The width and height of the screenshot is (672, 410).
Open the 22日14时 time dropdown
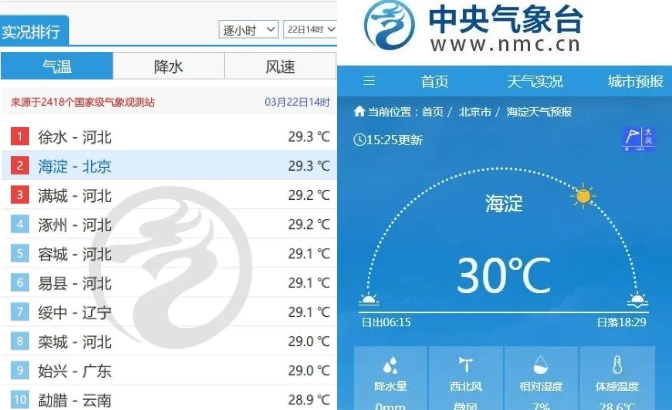coord(310,30)
